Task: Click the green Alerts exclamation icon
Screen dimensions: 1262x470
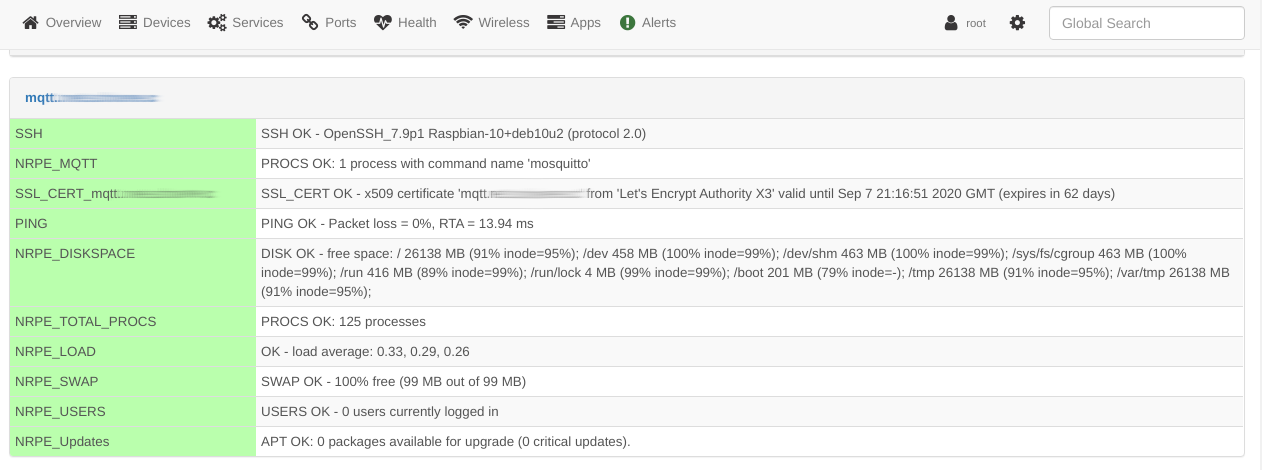Action: click(627, 22)
